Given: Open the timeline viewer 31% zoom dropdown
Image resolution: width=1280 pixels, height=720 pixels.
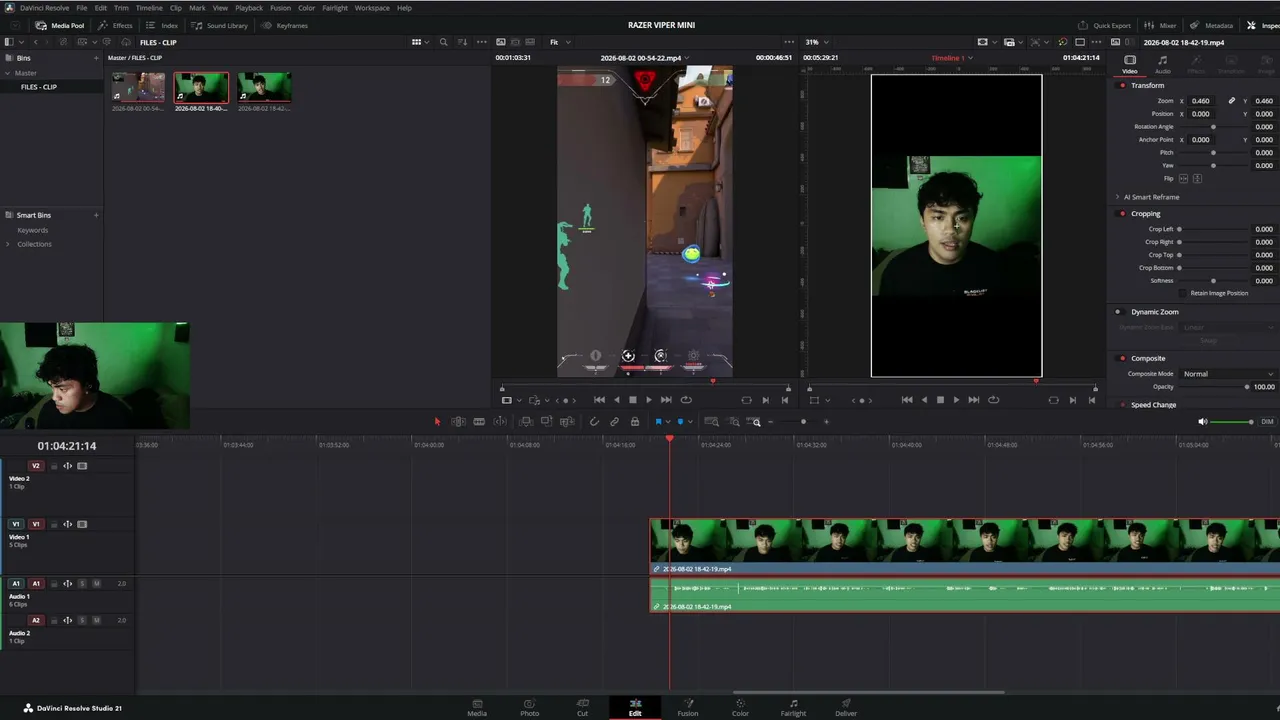Looking at the screenshot, I should [x=818, y=42].
